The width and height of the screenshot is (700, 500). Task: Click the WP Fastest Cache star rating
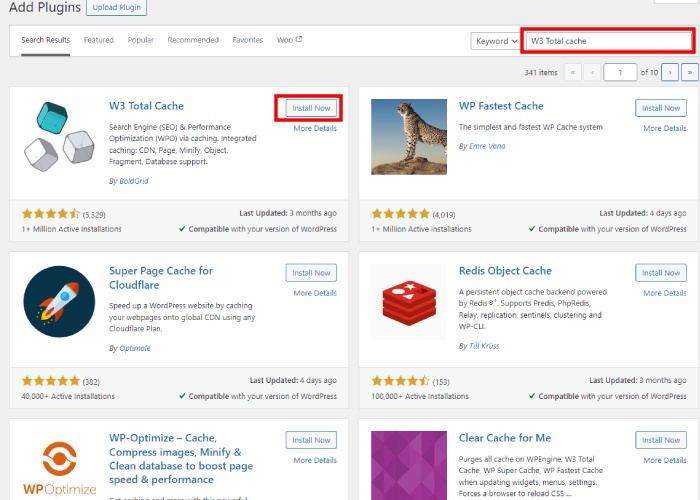pyautogui.click(x=400, y=214)
